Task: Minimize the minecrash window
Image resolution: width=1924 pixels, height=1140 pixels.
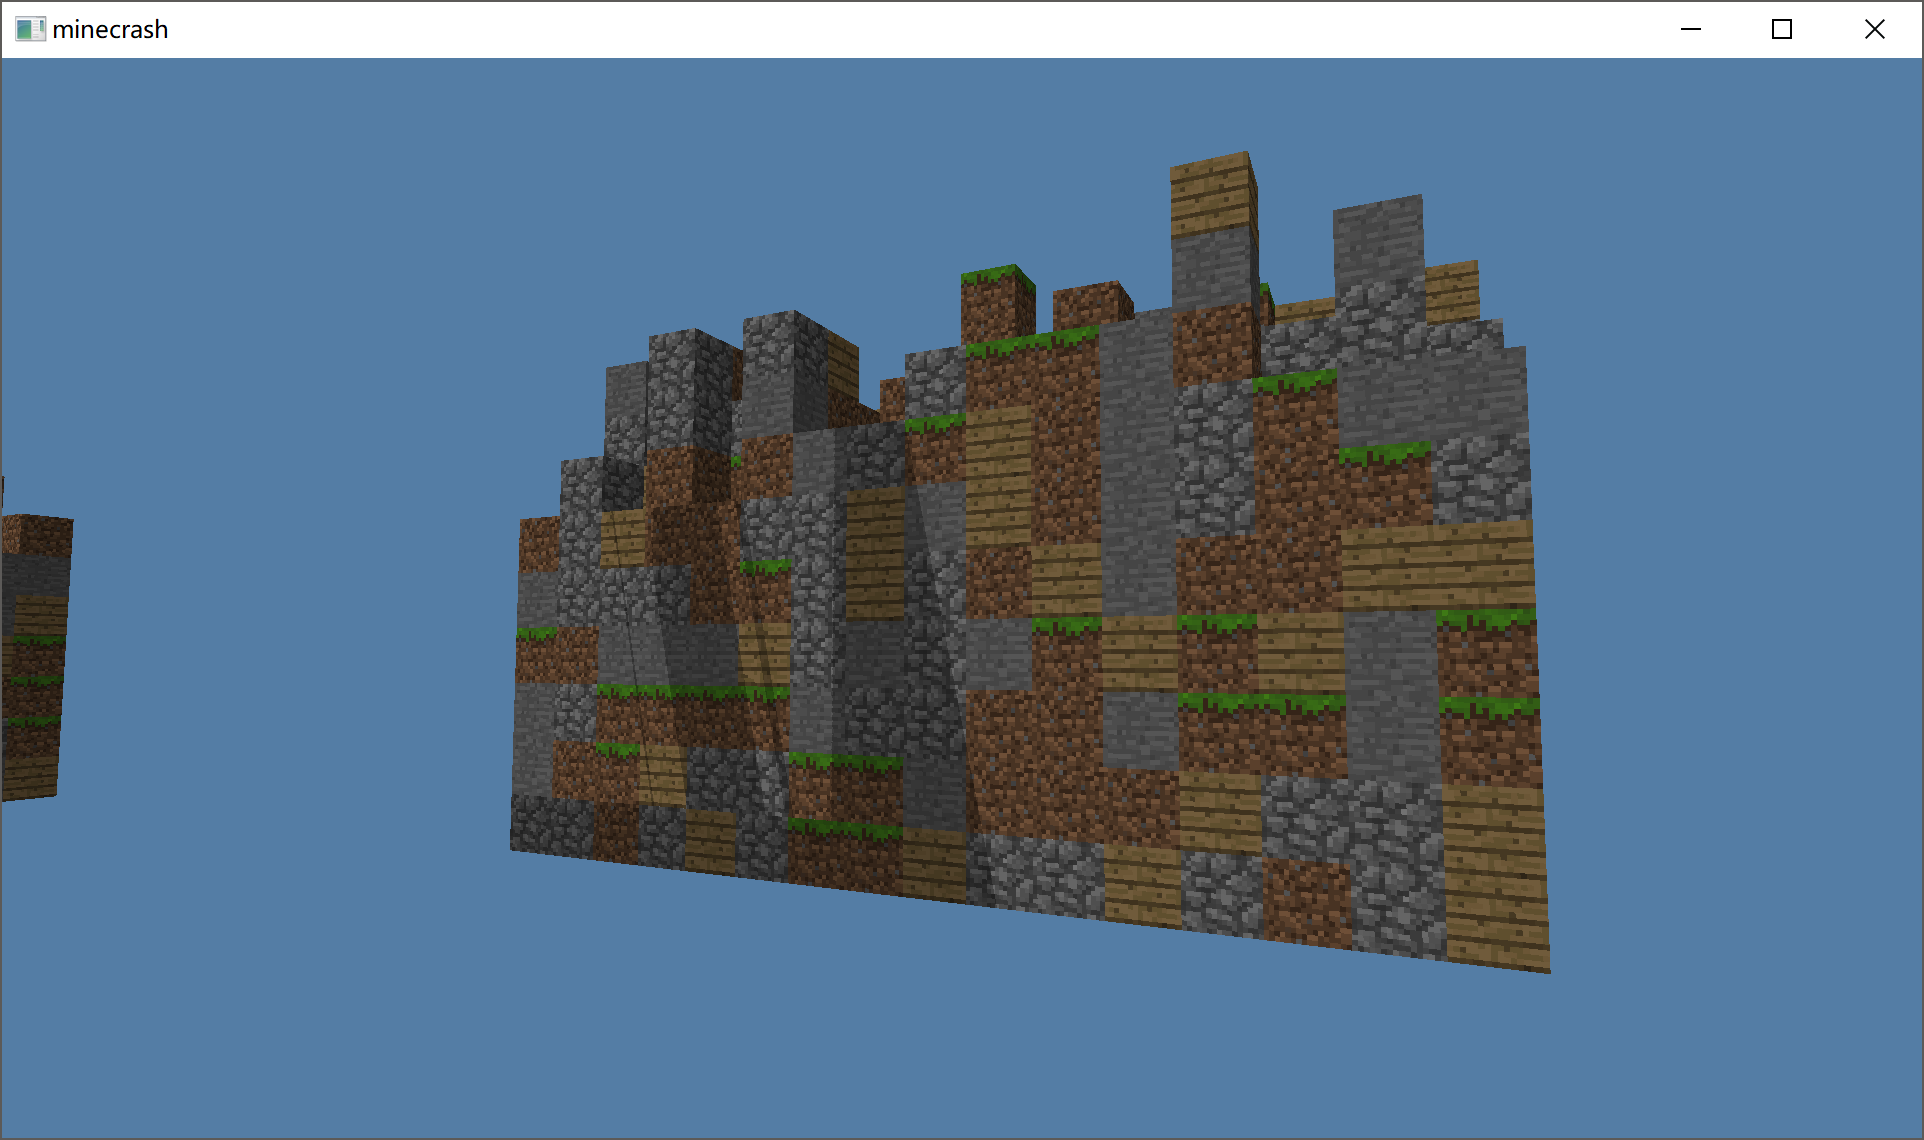Action: pos(1691,29)
